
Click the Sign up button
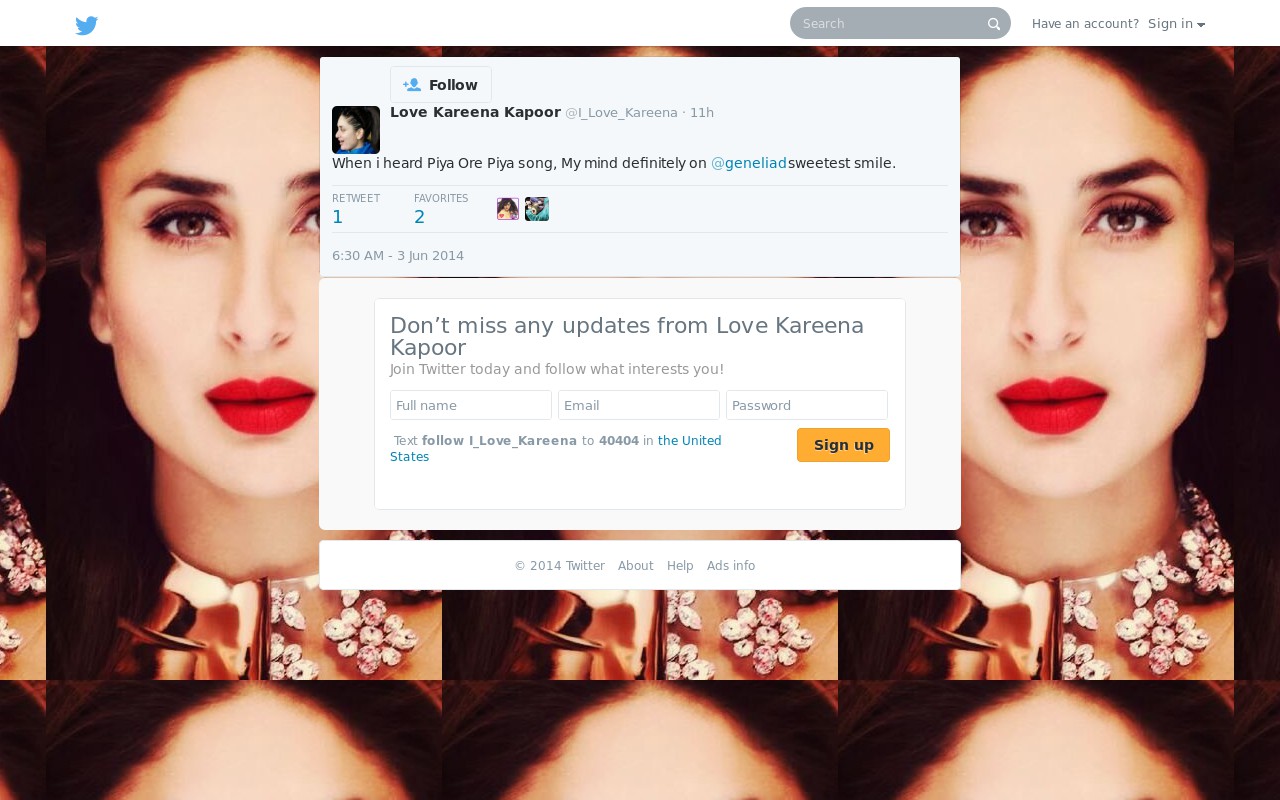[x=843, y=445]
